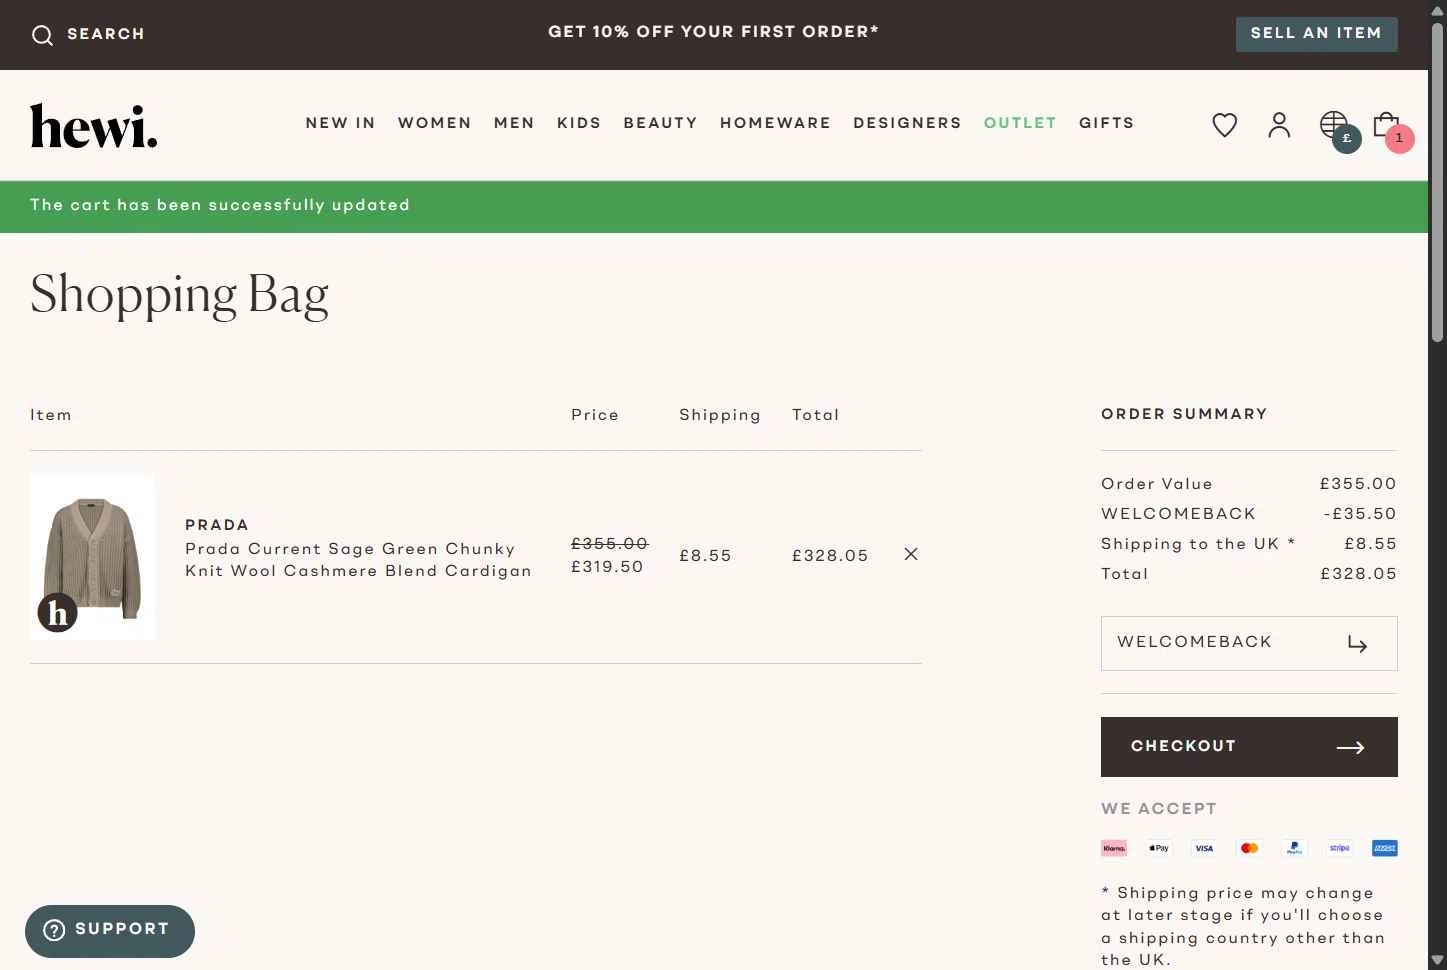
Task: Click the Stripe payment icon
Action: click(x=1340, y=848)
